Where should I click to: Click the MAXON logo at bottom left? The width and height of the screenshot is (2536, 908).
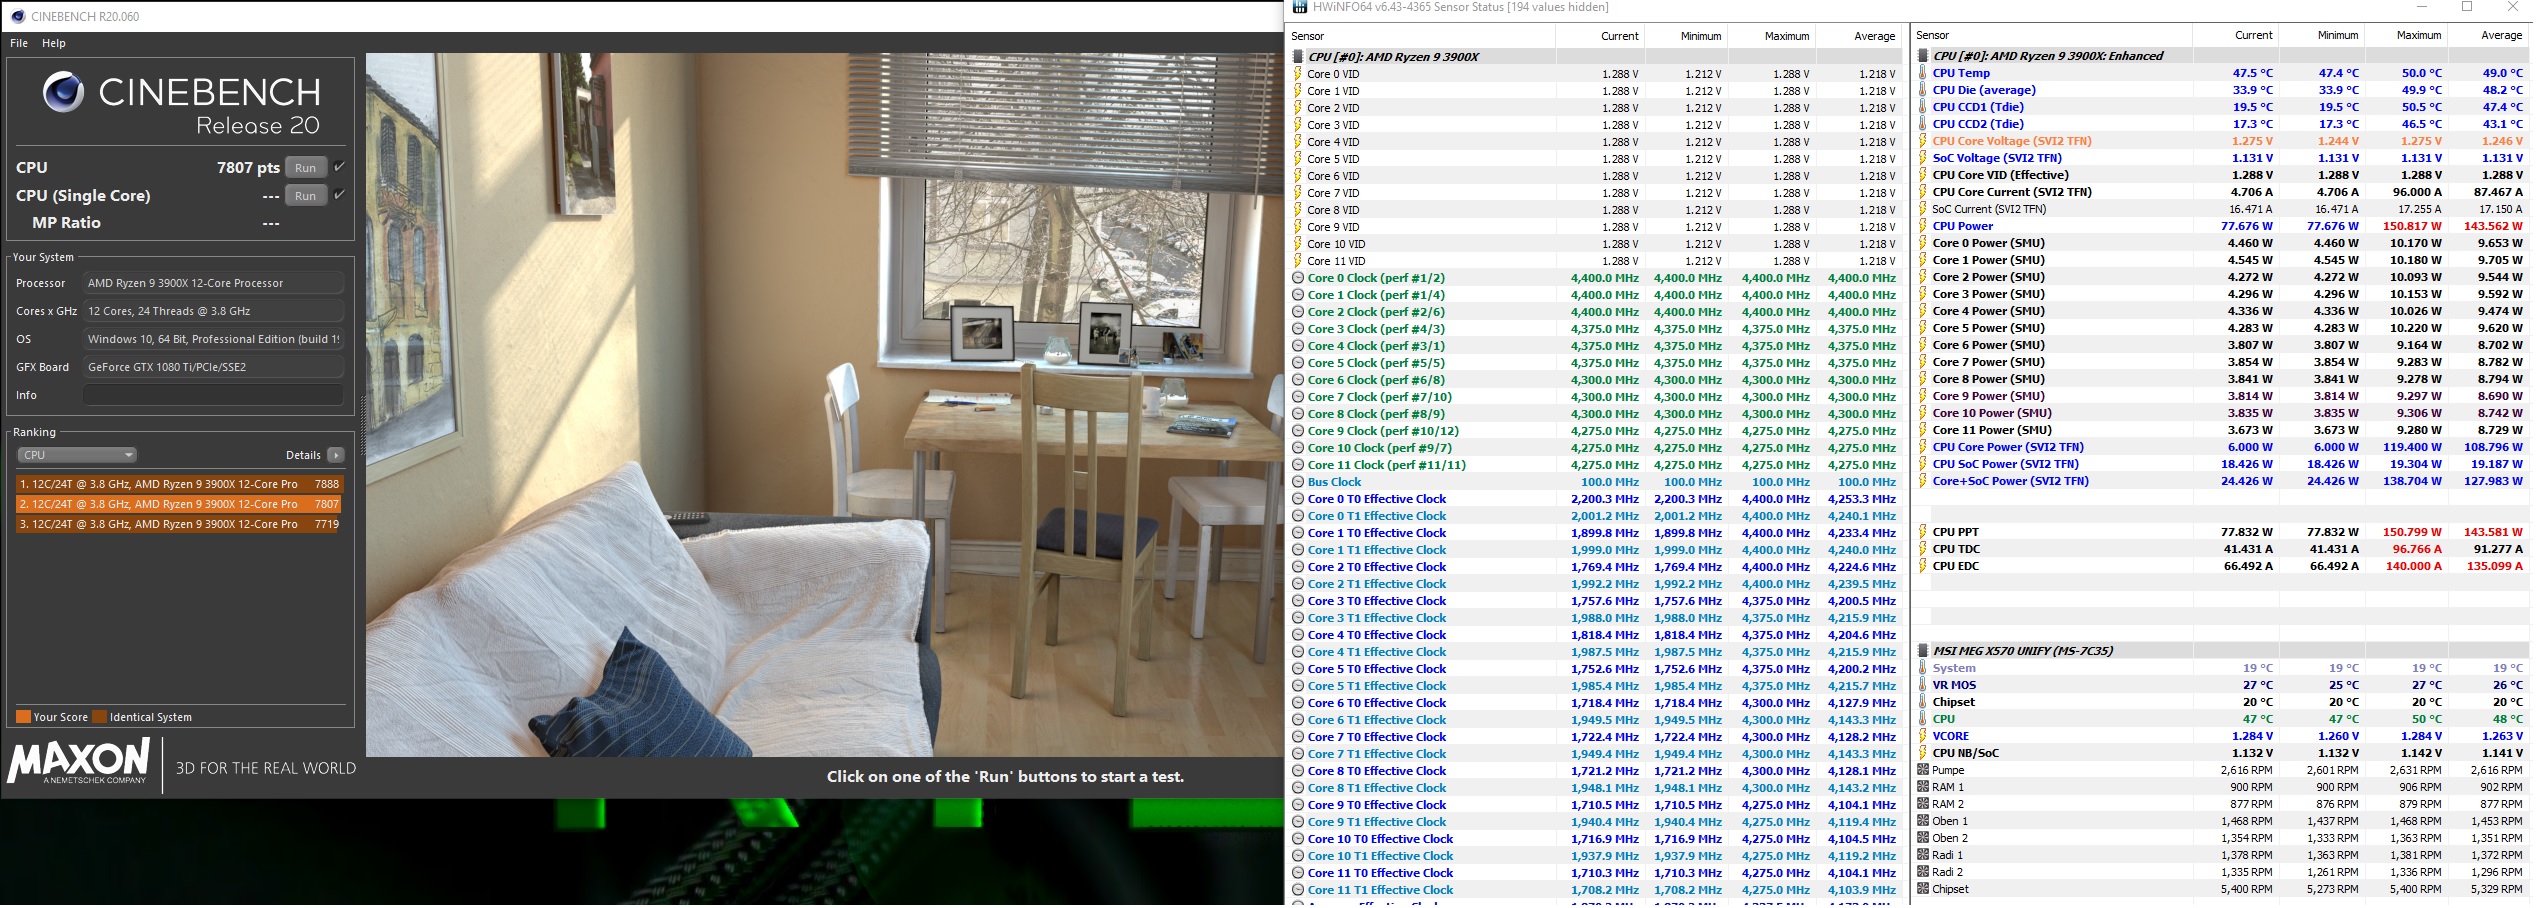tap(79, 762)
